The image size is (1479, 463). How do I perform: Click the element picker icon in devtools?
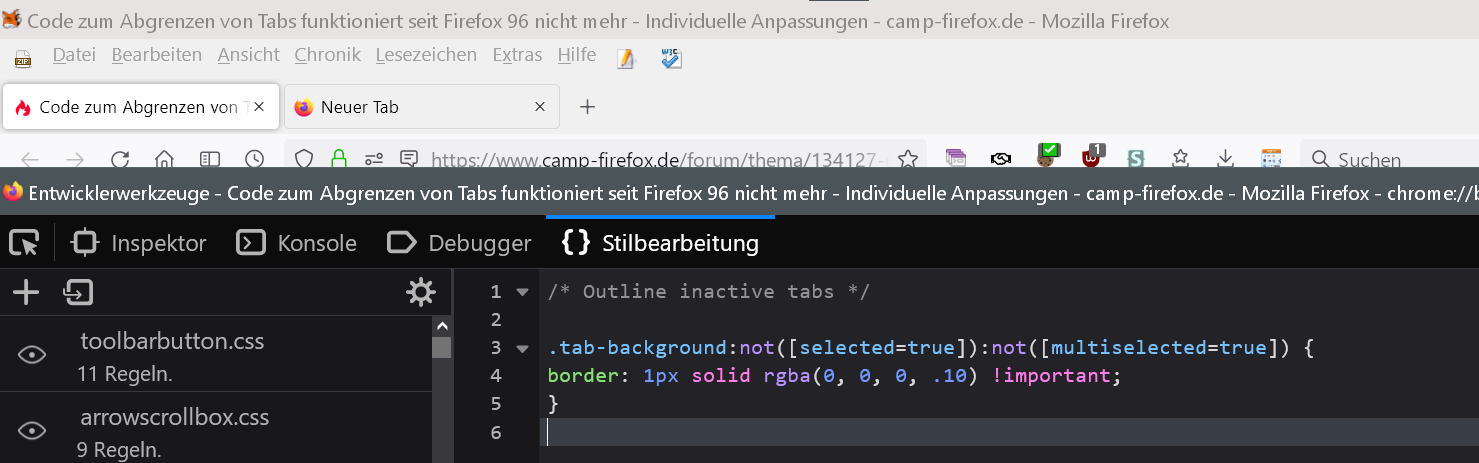tap(24, 242)
